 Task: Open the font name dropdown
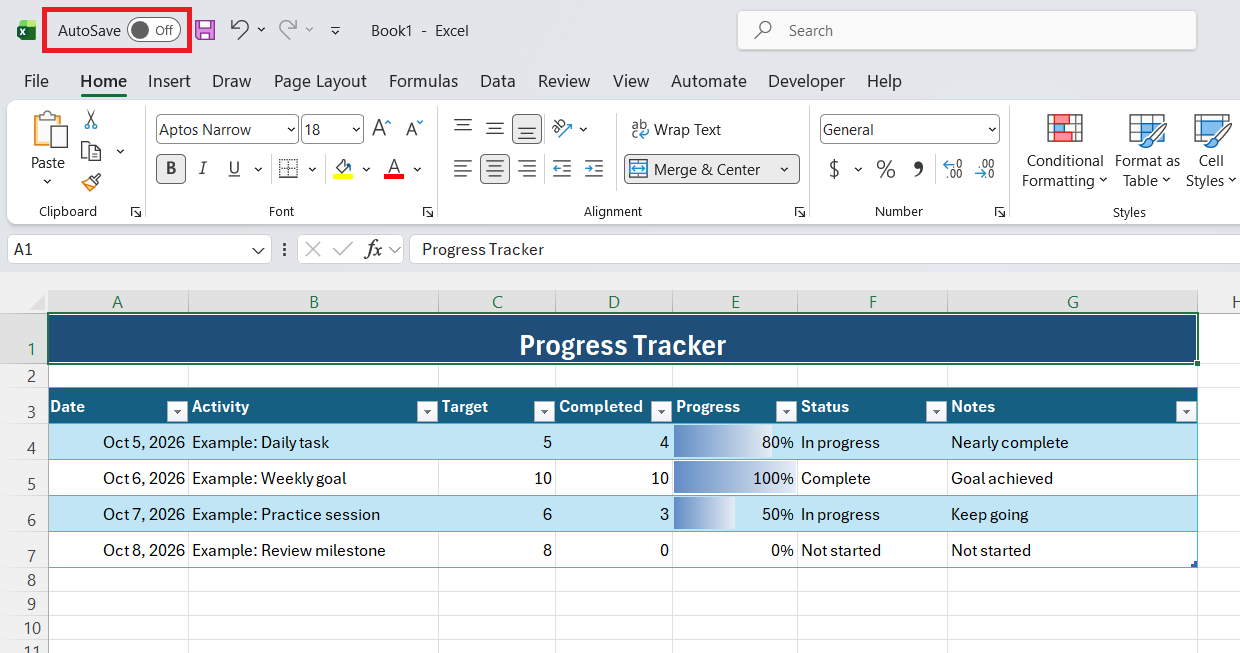[291, 130]
